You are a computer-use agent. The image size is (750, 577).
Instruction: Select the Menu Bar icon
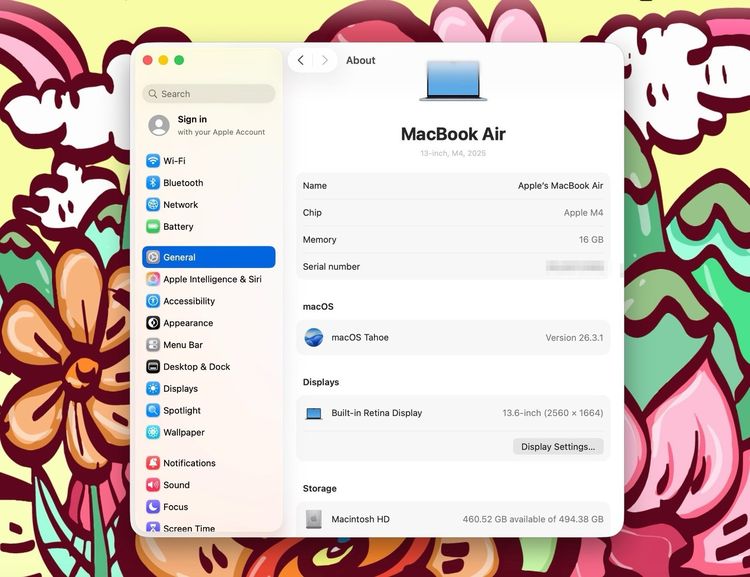click(x=153, y=345)
